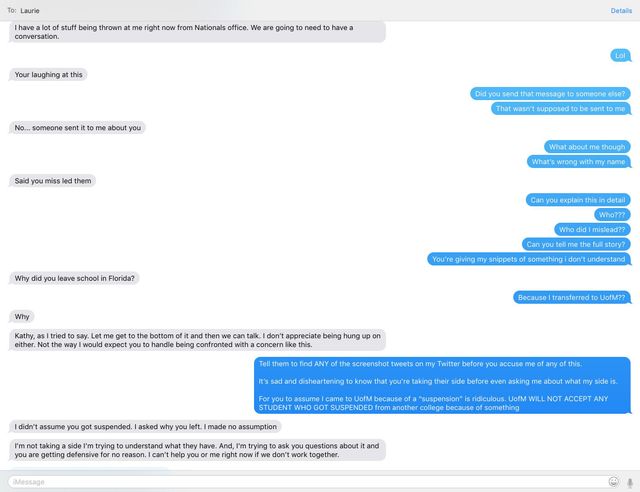The image size is (640, 492).
Task: Click 'Said you miss led them' message
Action: click(52, 181)
